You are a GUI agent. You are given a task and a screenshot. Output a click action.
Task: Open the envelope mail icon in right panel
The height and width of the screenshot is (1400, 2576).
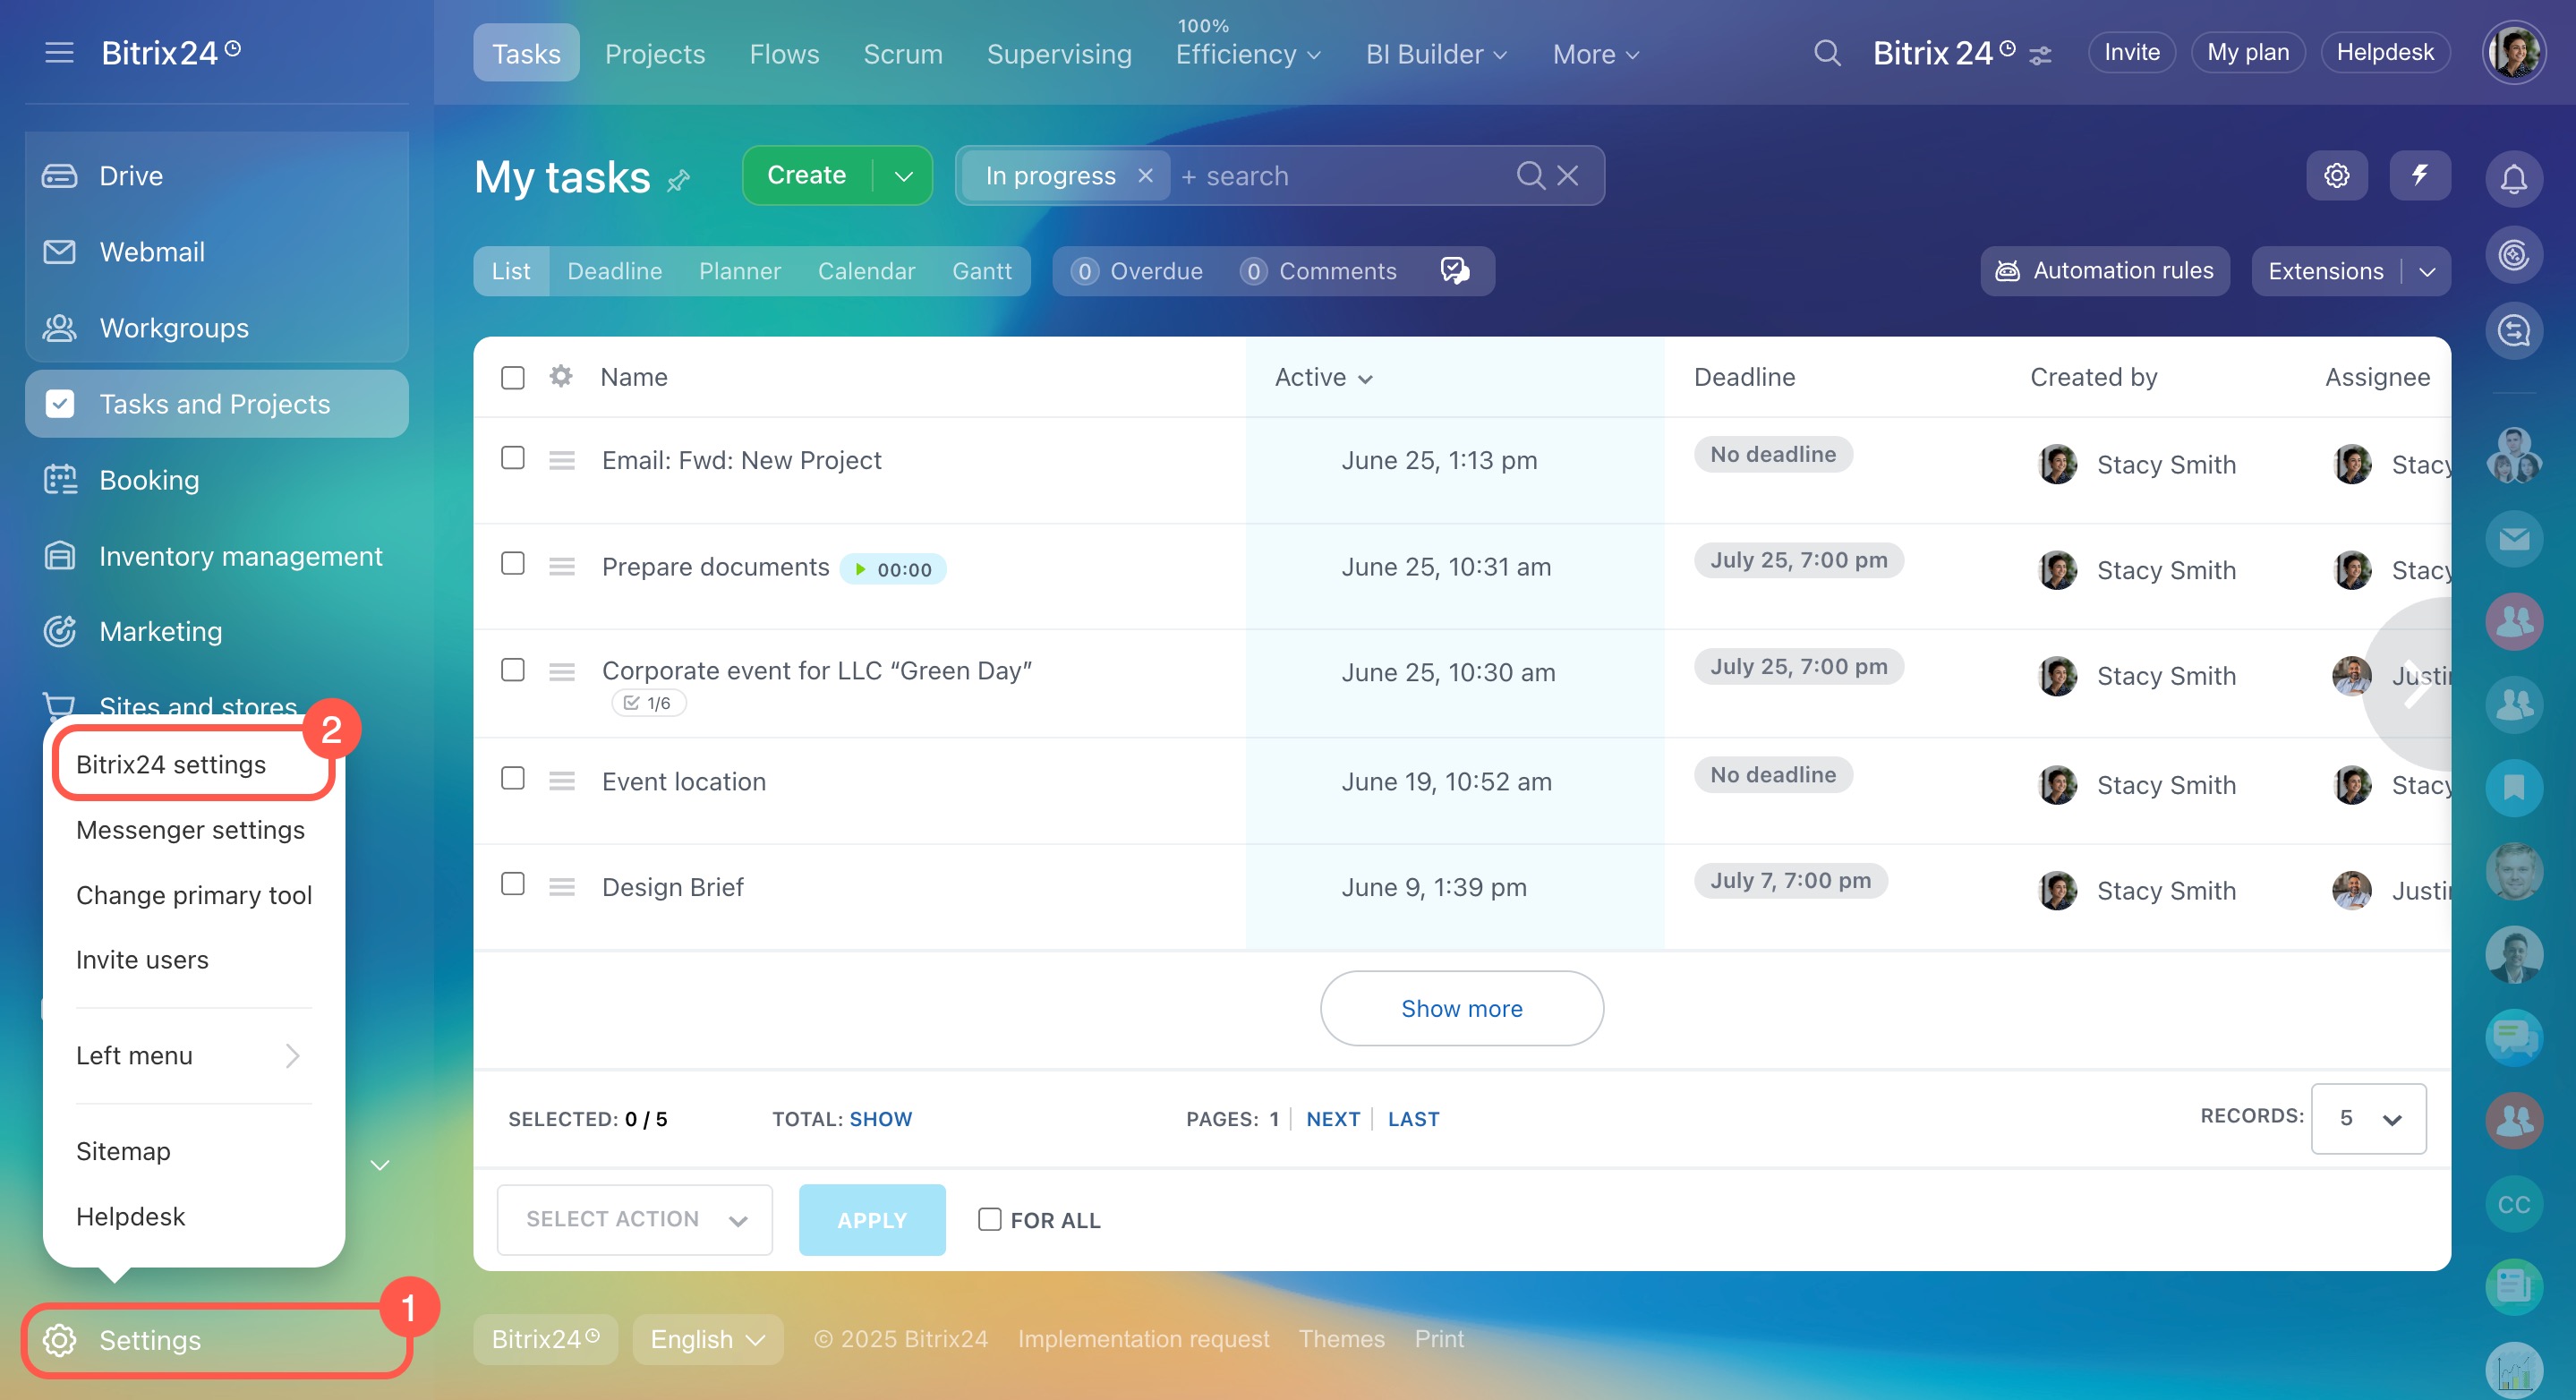pos(2513,540)
